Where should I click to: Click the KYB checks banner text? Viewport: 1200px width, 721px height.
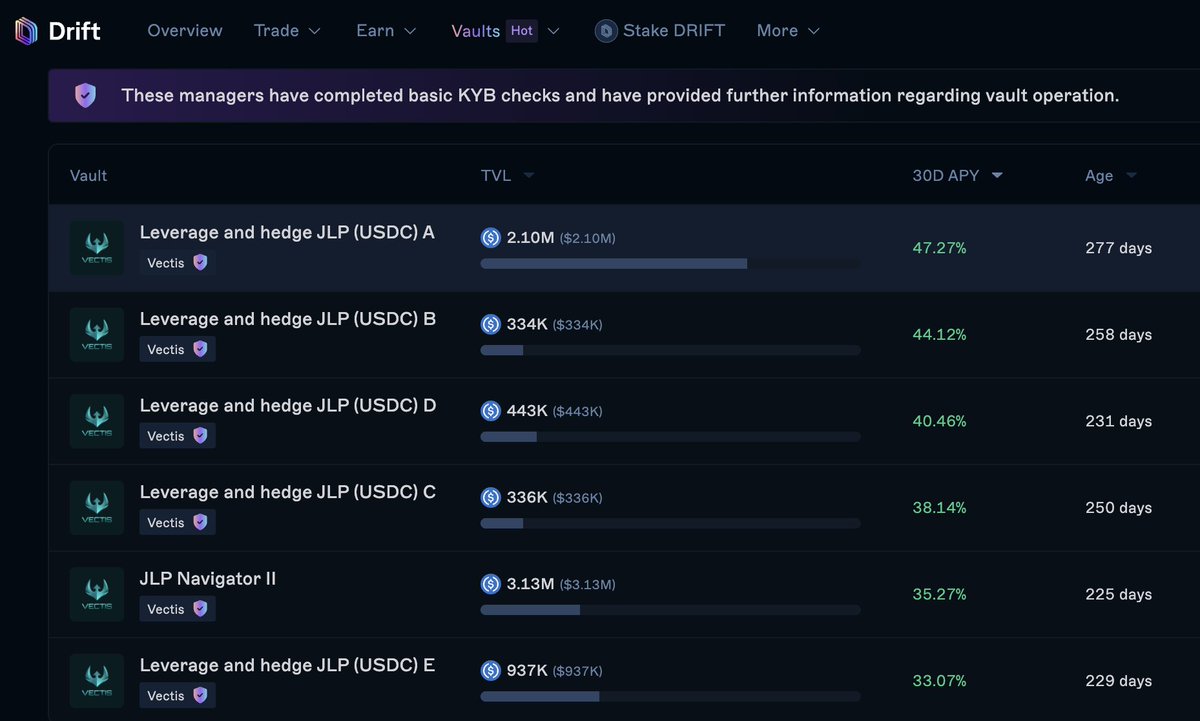620,96
